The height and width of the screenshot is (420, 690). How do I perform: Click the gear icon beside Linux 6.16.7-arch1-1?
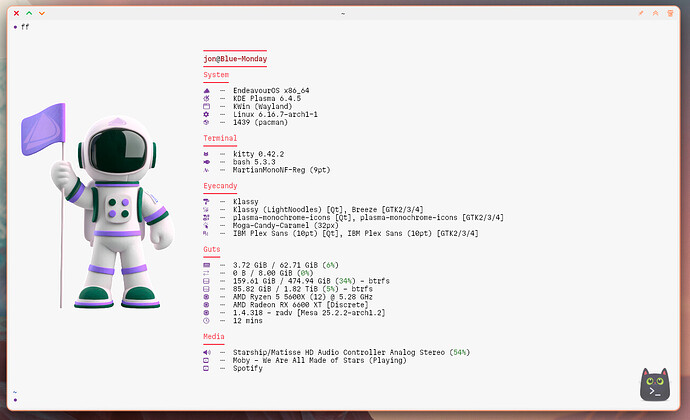point(206,114)
